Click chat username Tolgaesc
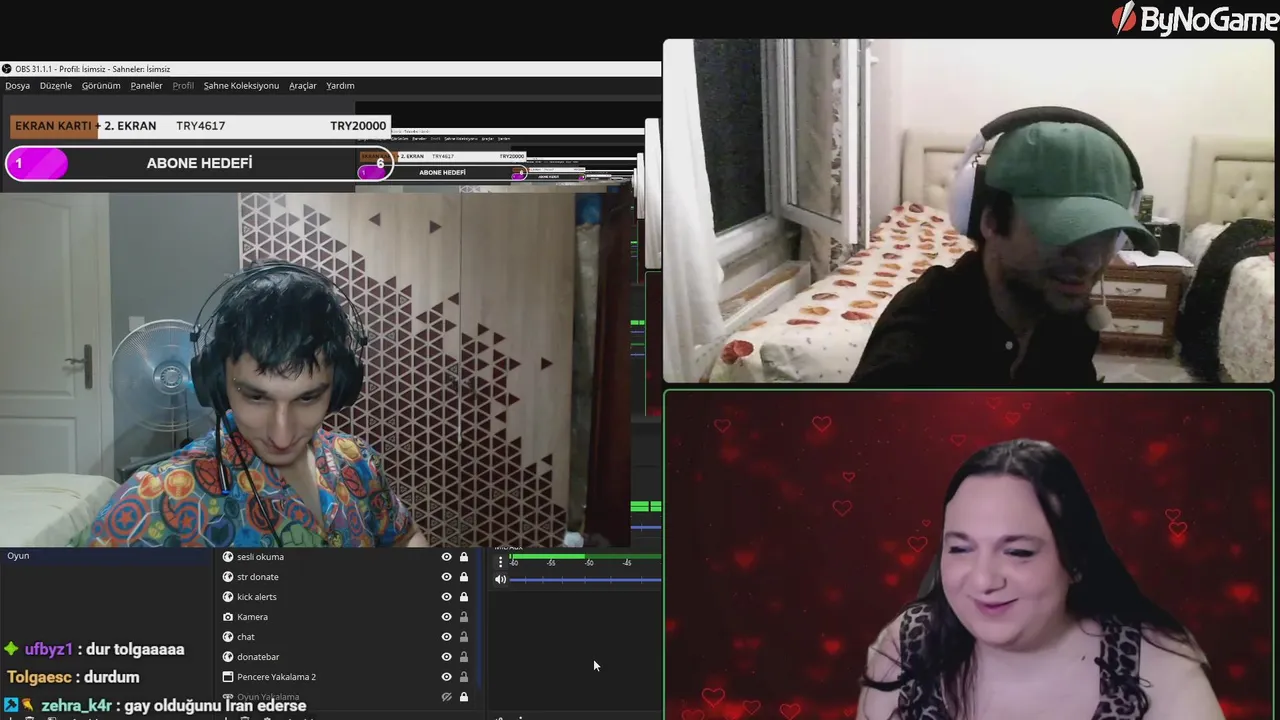1280x720 pixels. (39, 677)
